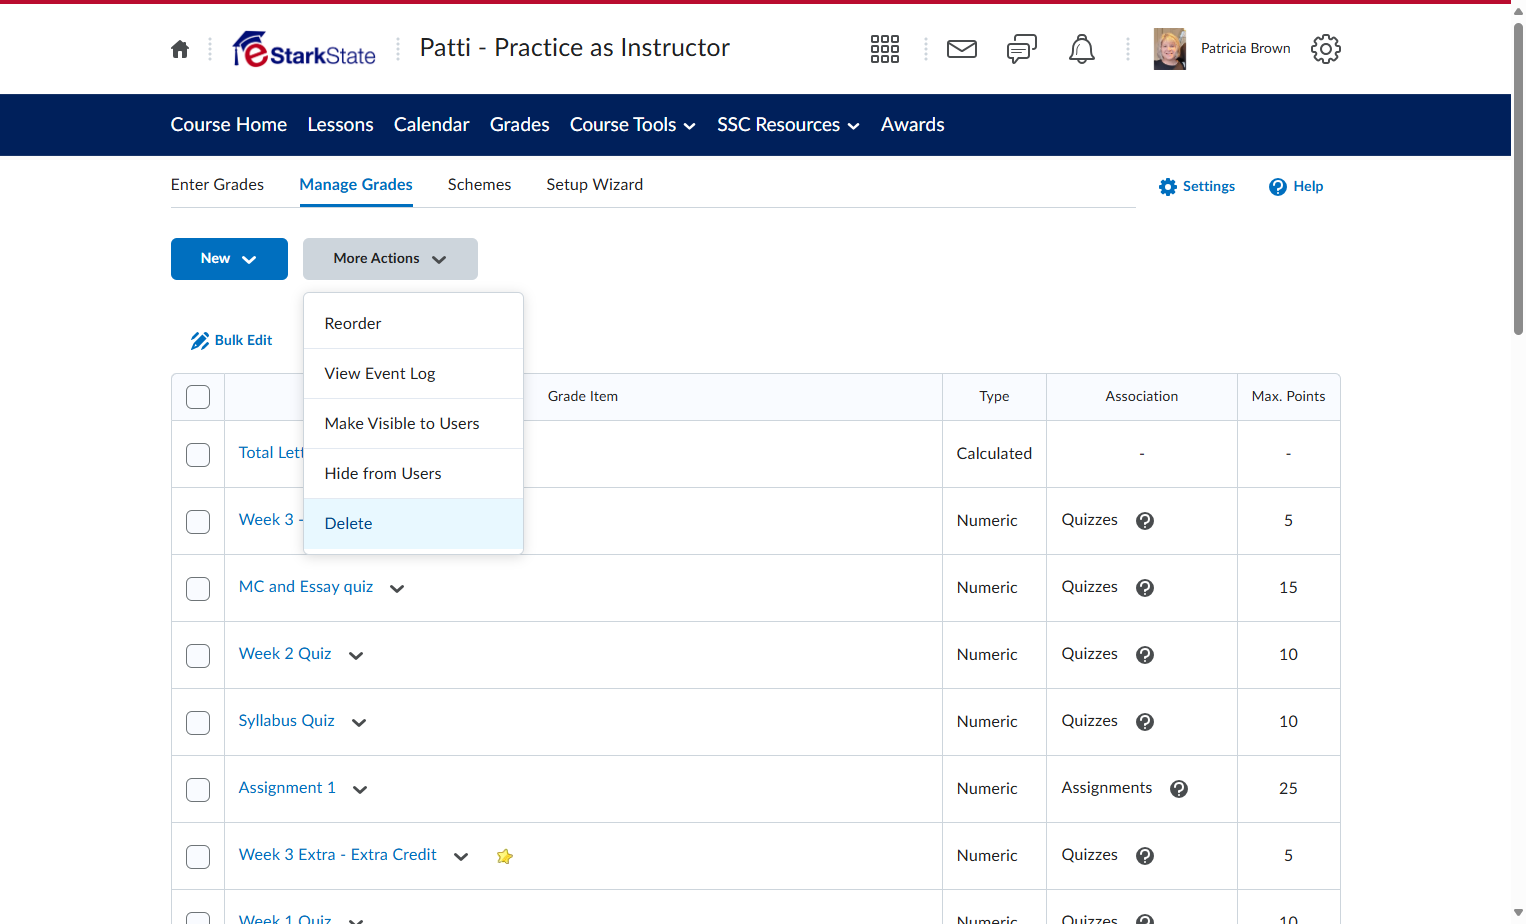
Task: Click the association help icon for Assignment 1
Action: click(x=1180, y=789)
